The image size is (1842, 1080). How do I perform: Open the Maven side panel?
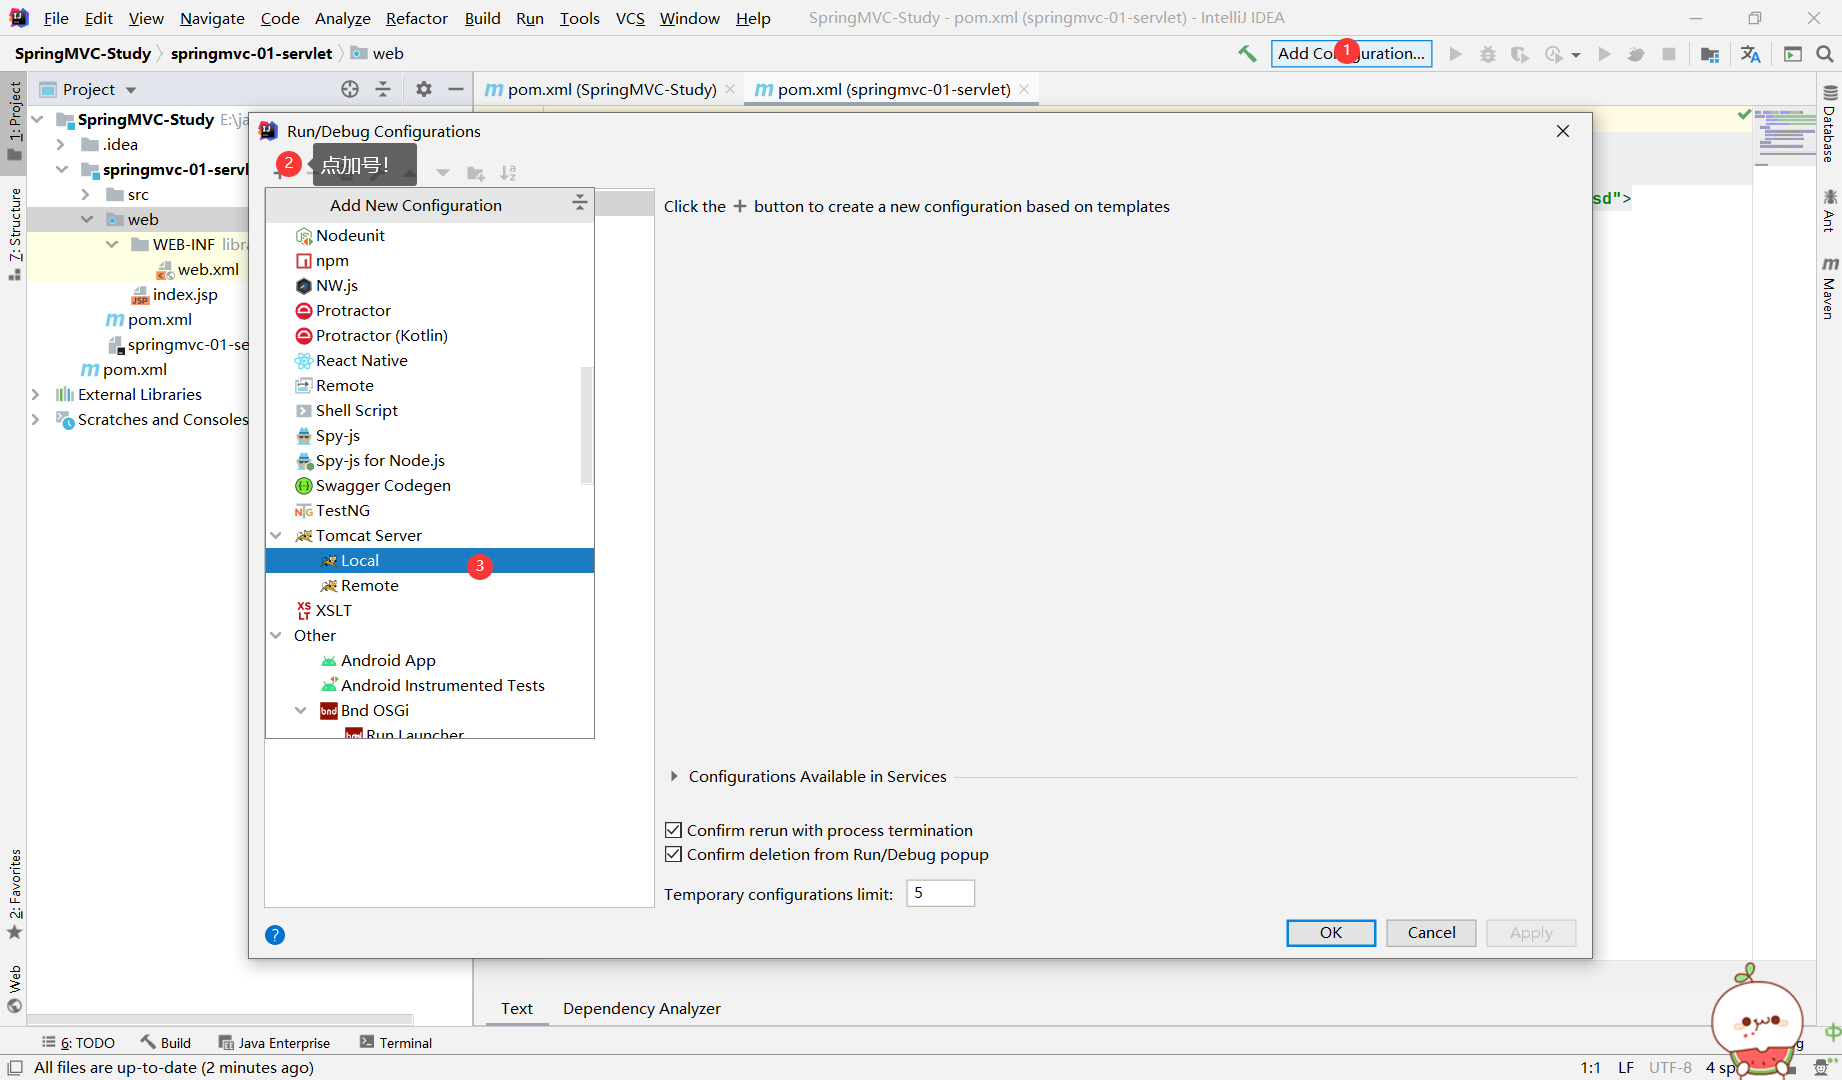[1829, 288]
